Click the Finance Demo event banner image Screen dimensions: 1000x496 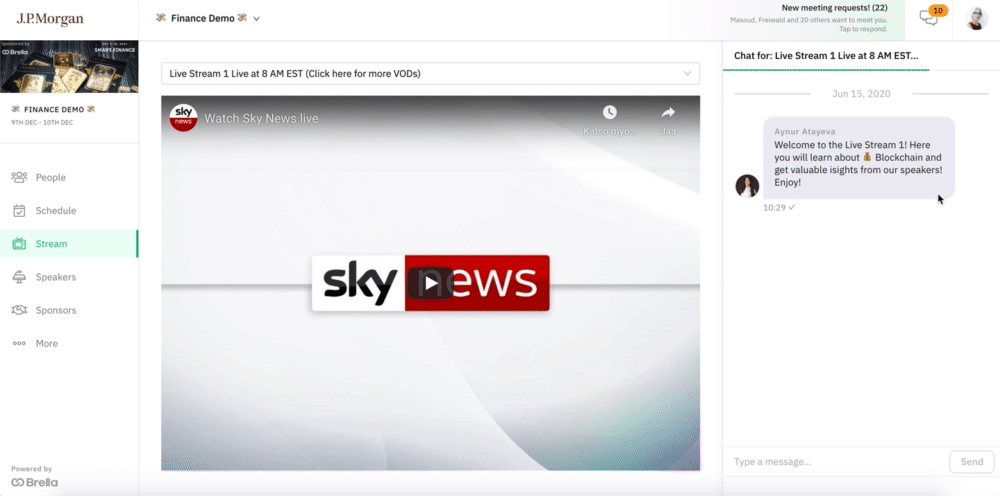tap(69, 67)
